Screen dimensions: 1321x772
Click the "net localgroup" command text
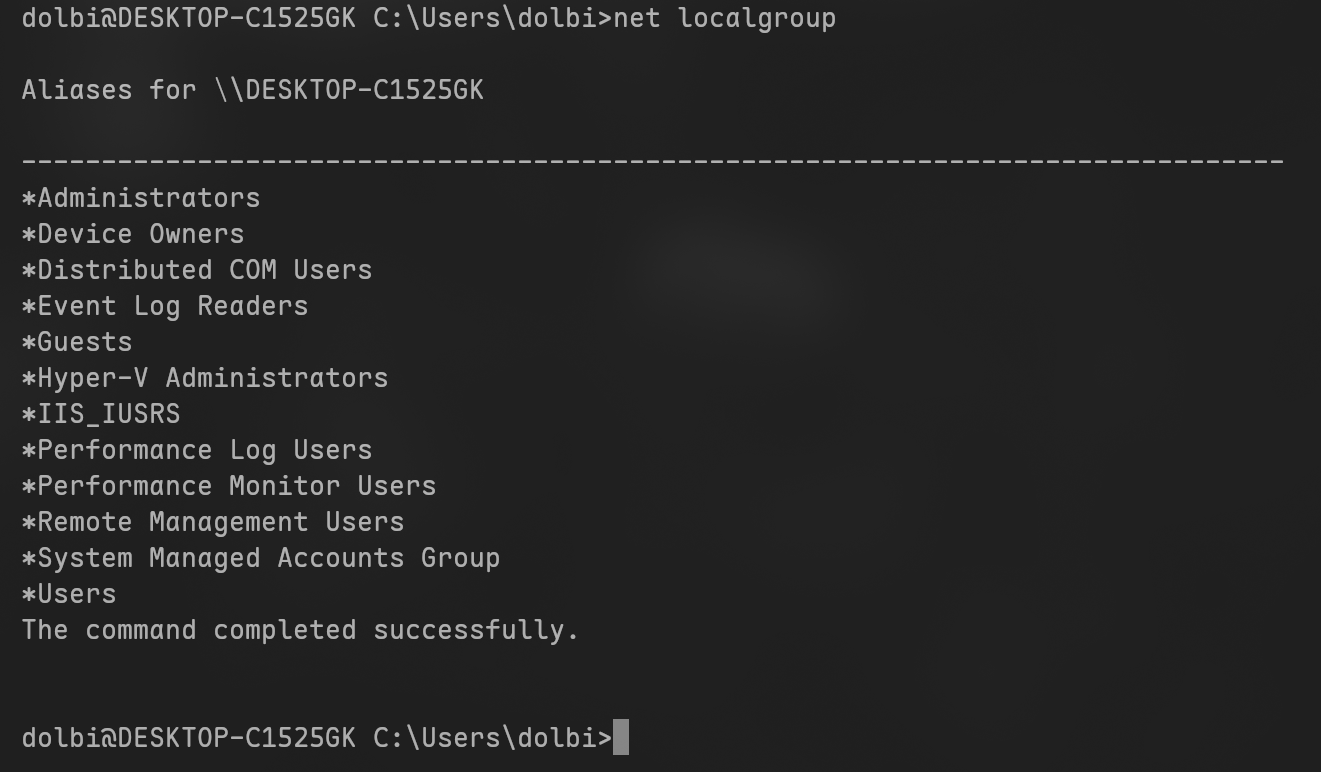click(x=724, y=18)
